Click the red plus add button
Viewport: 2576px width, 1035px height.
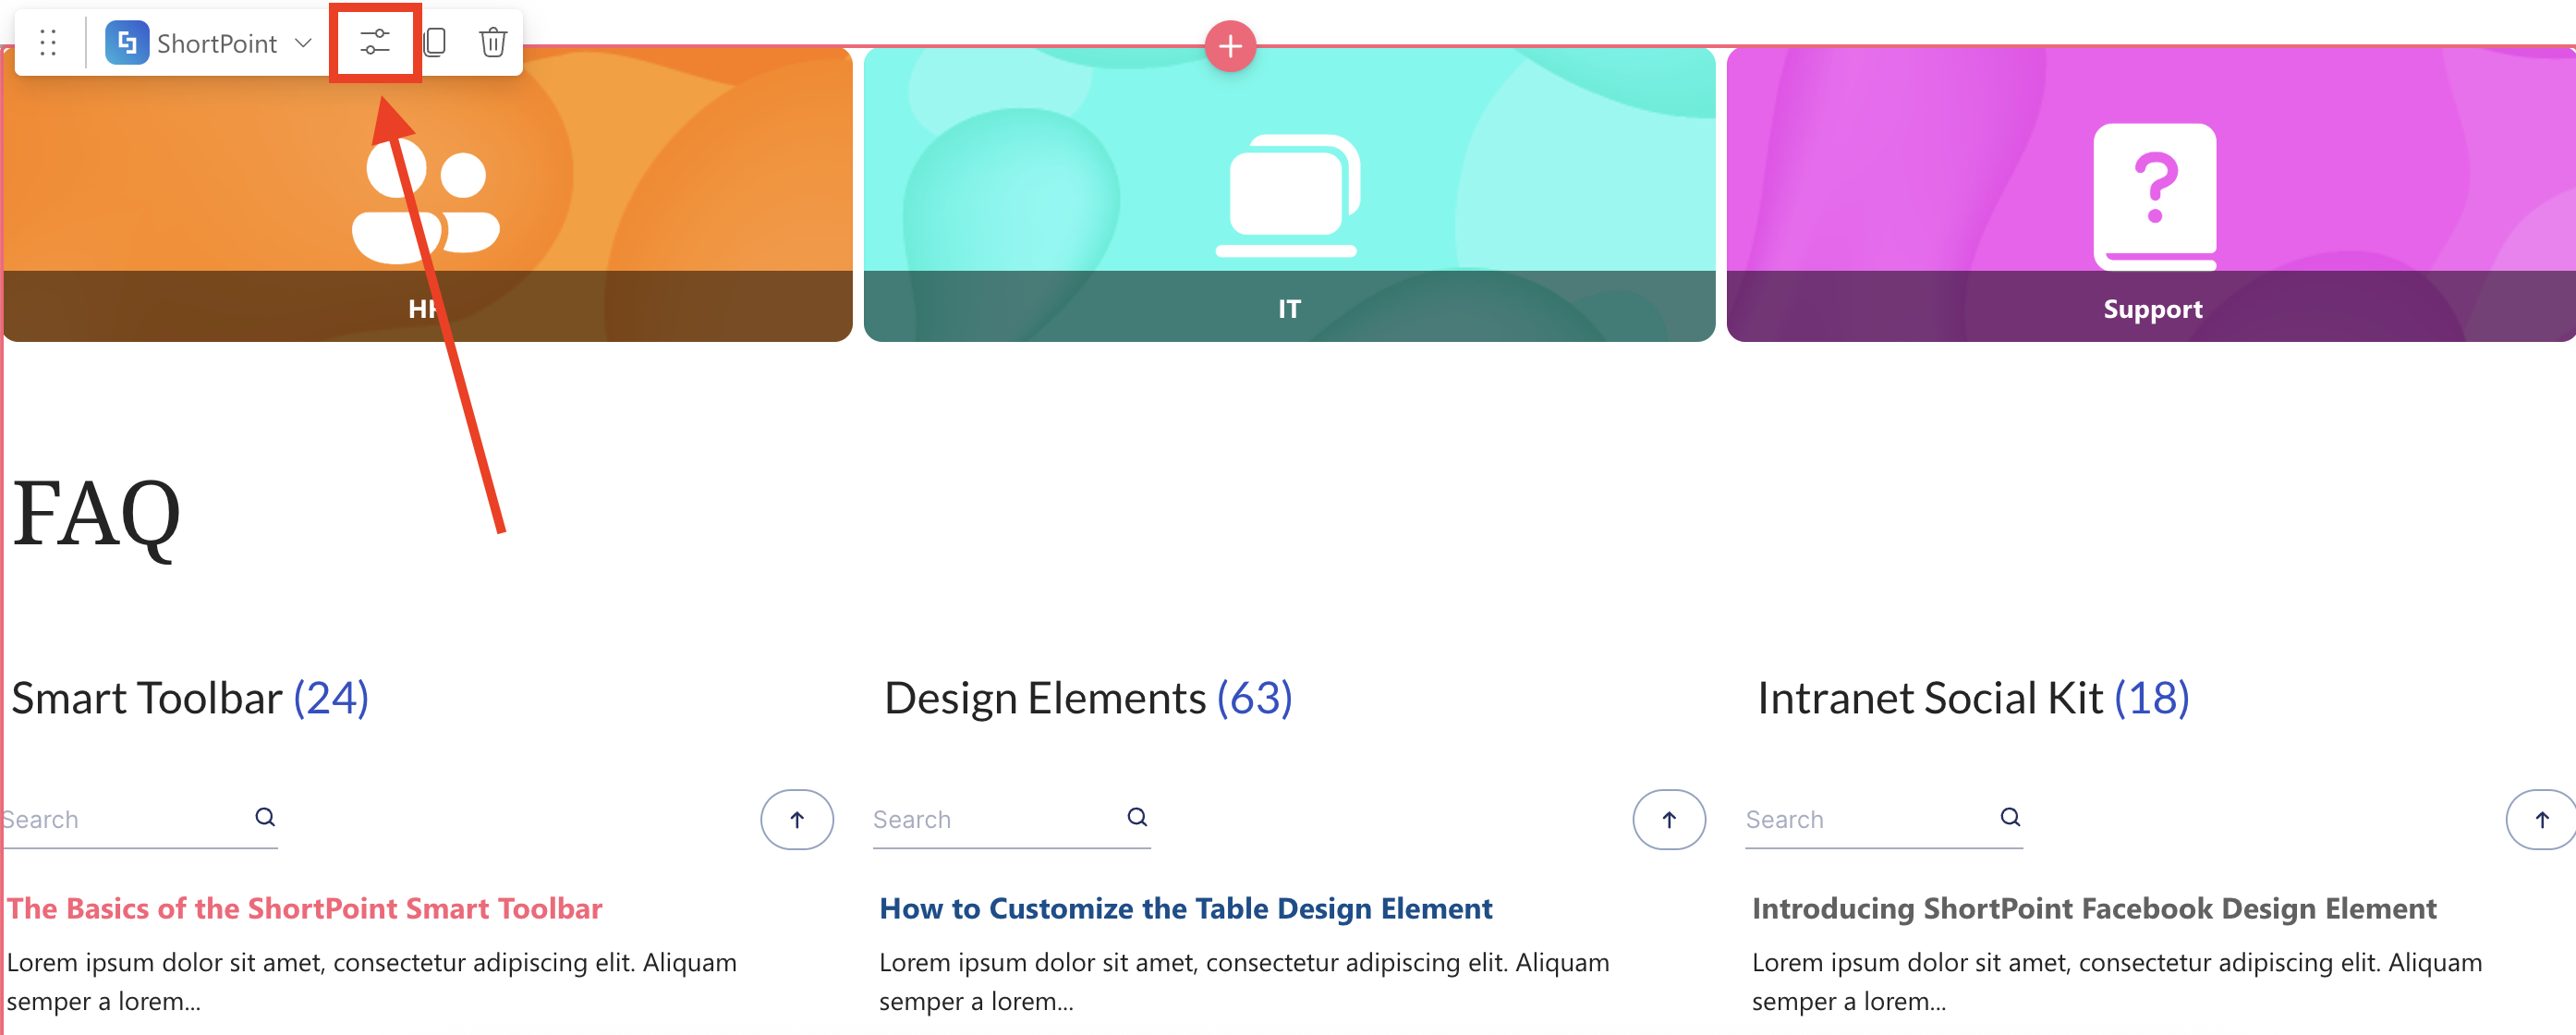click(x=1230, y=46)
